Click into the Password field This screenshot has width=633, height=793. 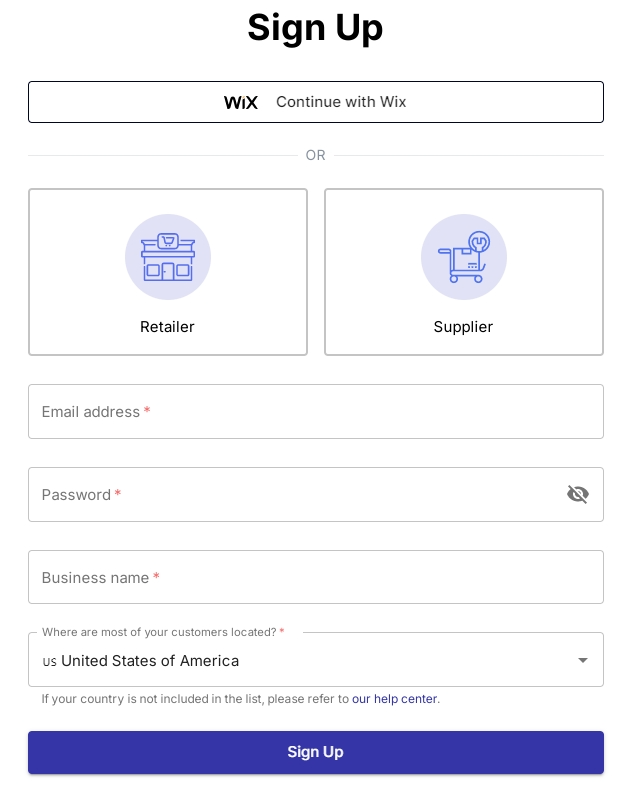click(295, 494)
